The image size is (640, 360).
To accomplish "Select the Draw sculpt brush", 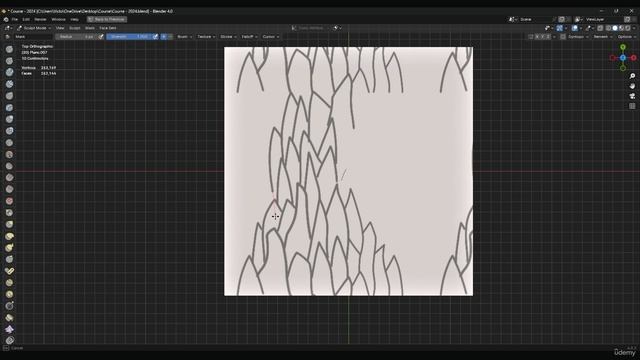I will click(x=9, y=49).
